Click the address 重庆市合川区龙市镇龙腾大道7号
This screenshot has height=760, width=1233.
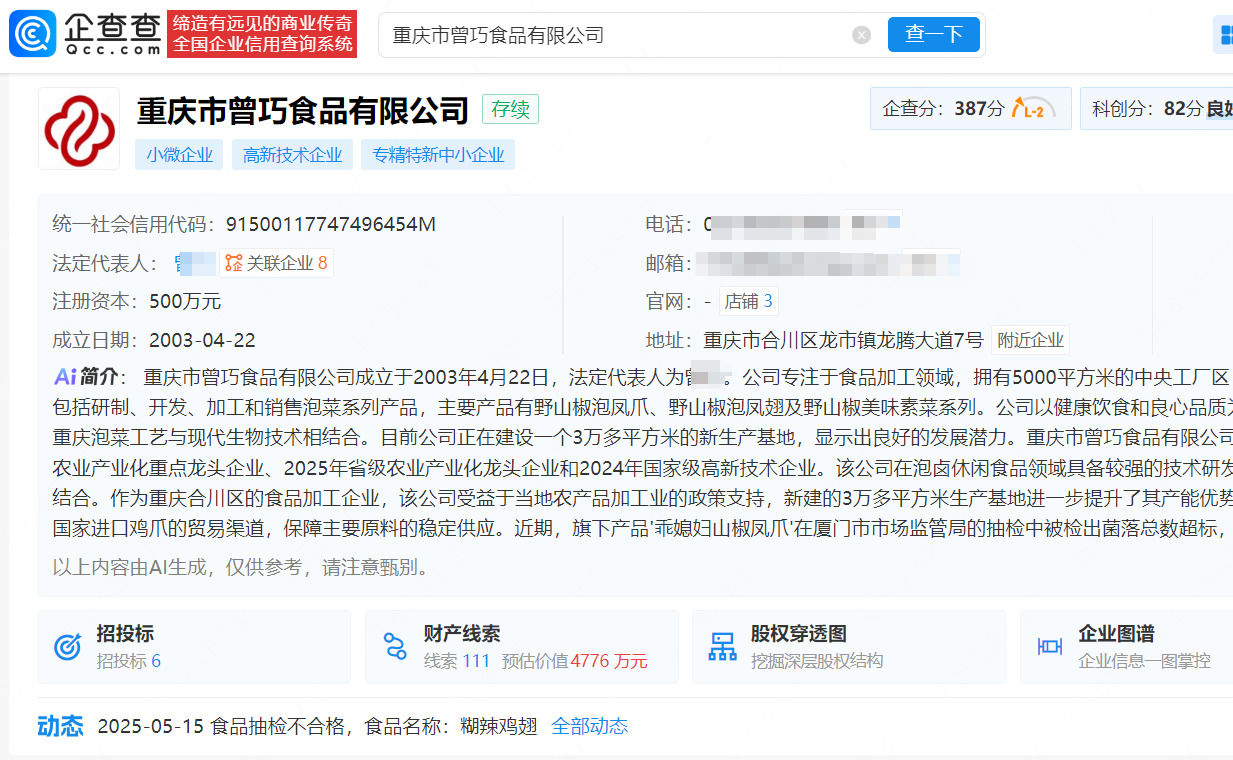coord(843,340)
